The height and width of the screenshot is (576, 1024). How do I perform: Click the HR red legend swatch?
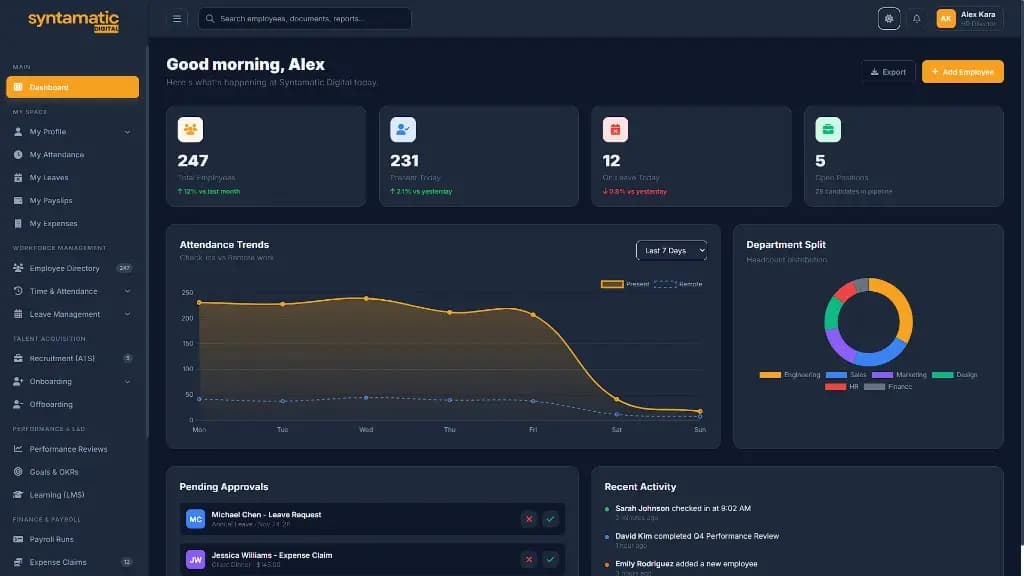pyautogui.click(x=835, y=387)
